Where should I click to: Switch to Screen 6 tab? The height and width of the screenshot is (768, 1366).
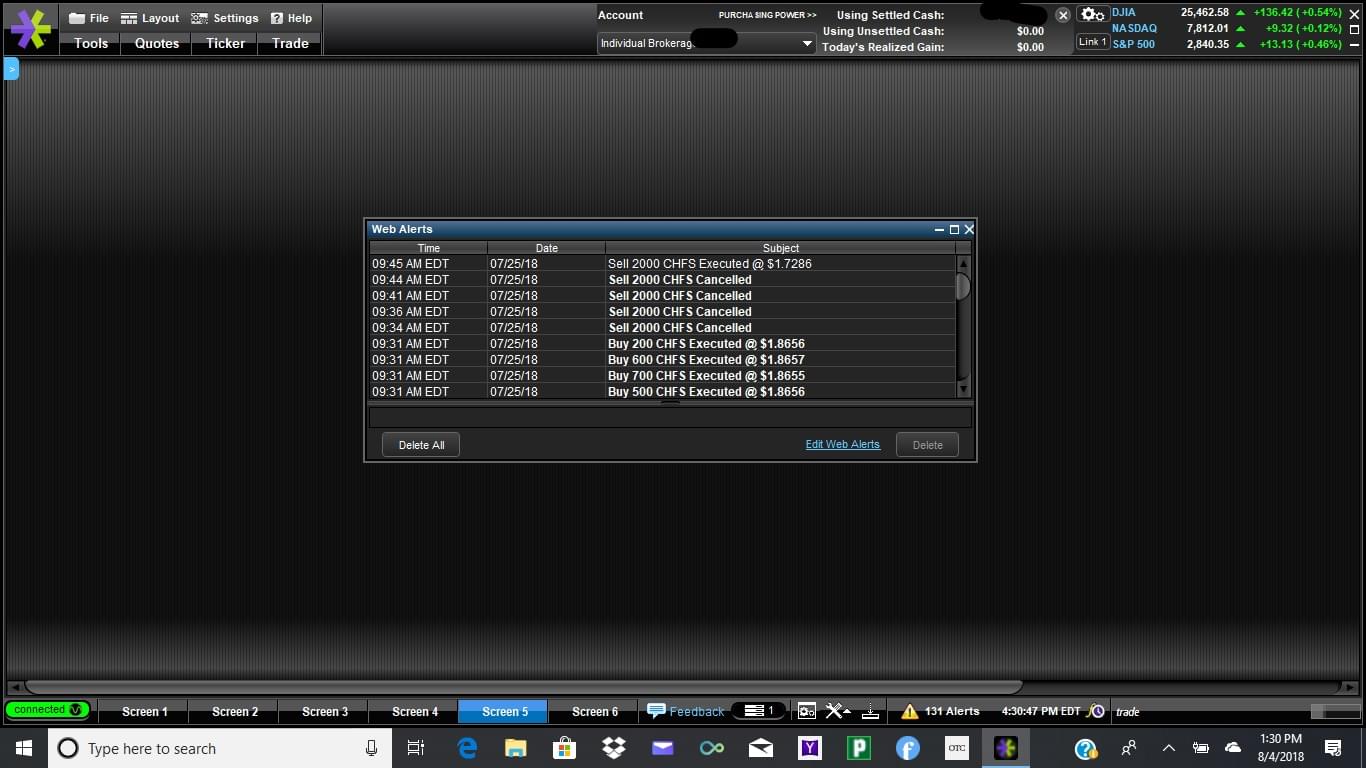(595, 712)
